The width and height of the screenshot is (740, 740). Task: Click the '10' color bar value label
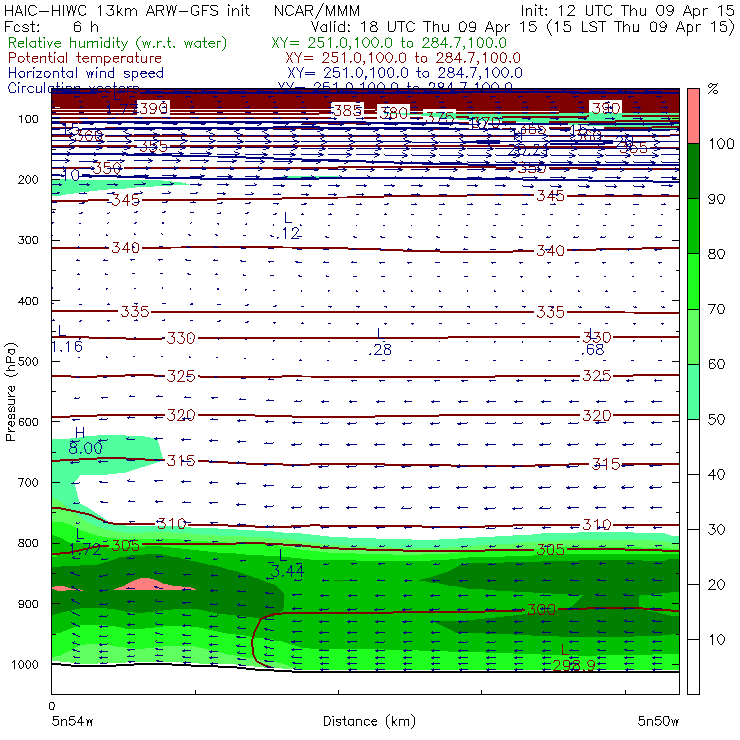point(716,640)
